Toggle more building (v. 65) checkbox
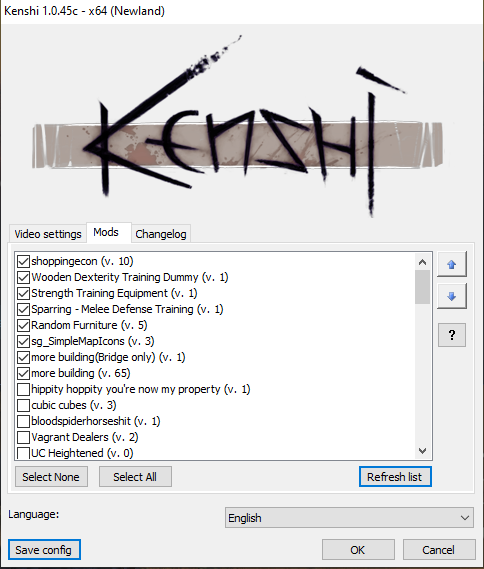This screenshot has height=569, width=484. tap(24, 373)
